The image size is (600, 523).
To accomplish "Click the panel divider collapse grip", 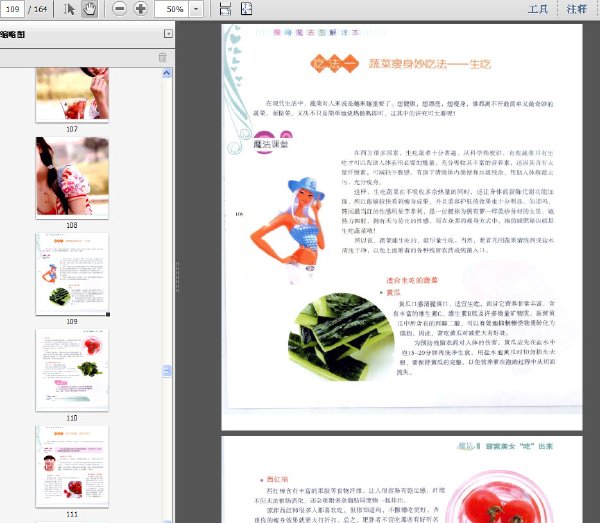I will (178, 277).
